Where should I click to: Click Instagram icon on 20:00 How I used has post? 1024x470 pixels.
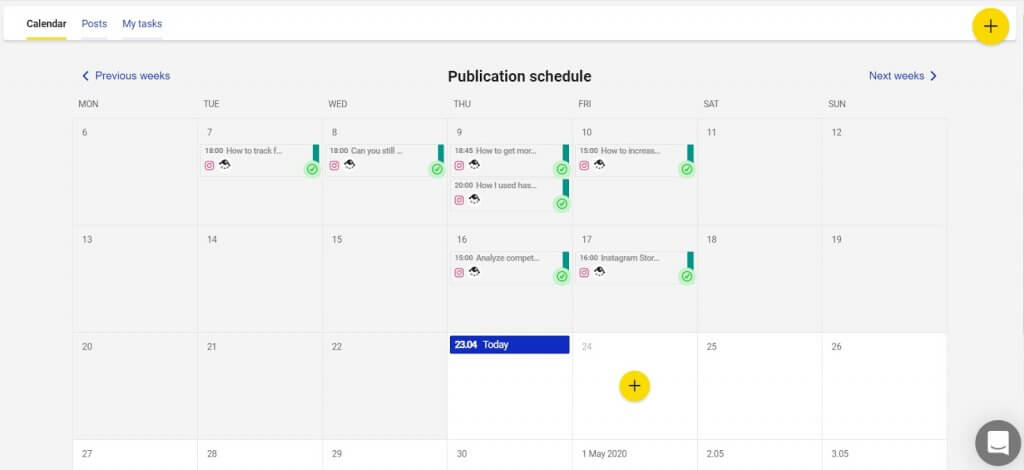[459, 200]
